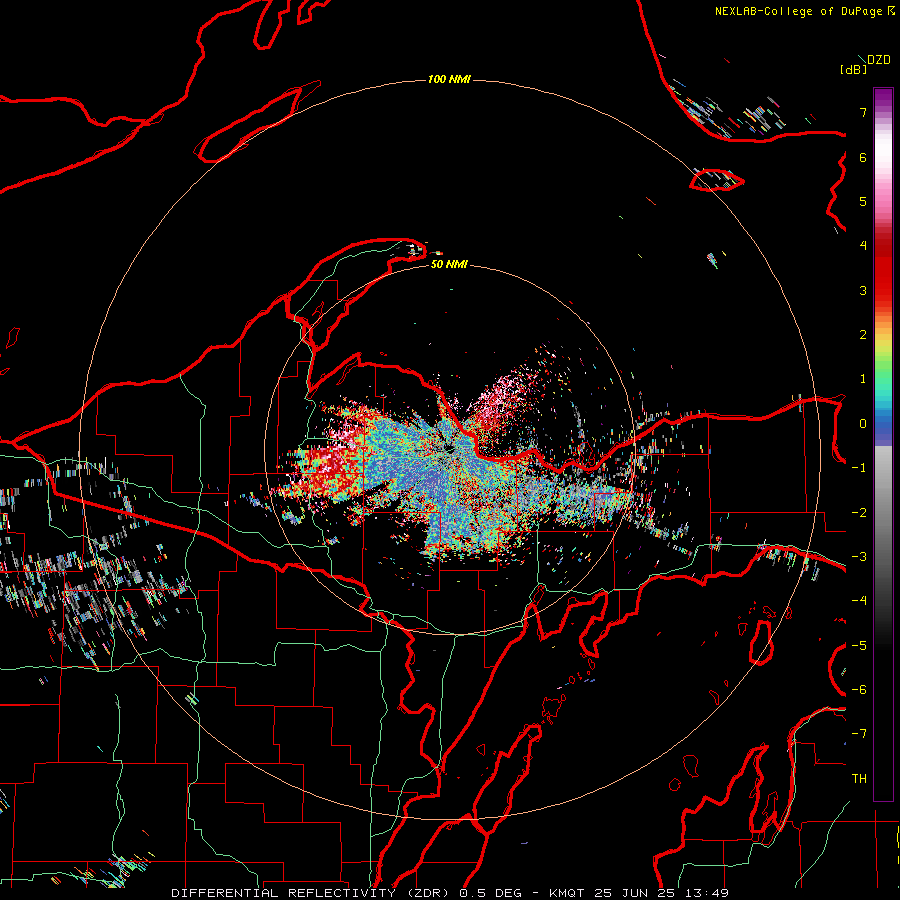Click the 4 value on the scale
This screenshot has width=900, height=900.
click(863, 246)
